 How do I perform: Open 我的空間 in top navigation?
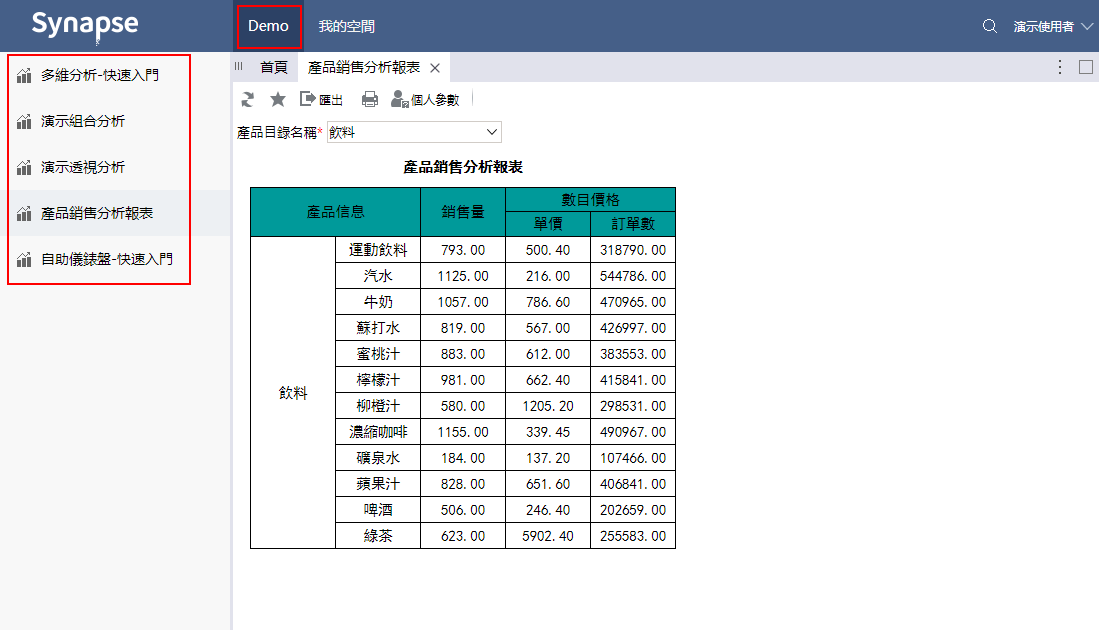347,26
